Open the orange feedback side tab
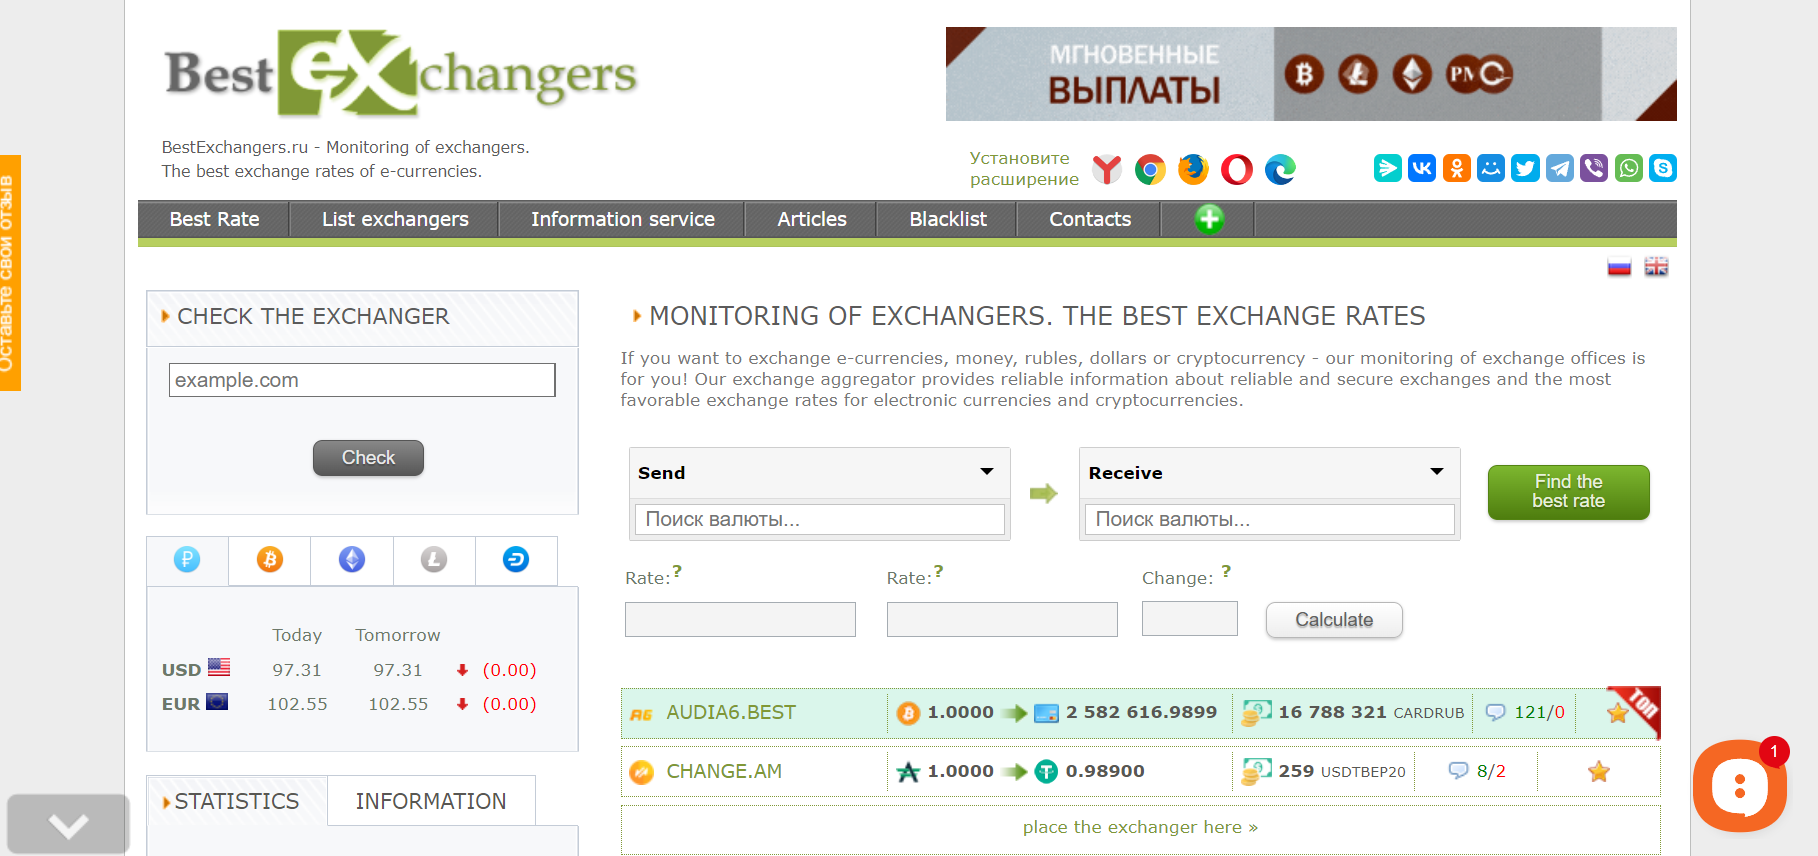This screenshot has width=1818, height=856. [x=10, y=273]
